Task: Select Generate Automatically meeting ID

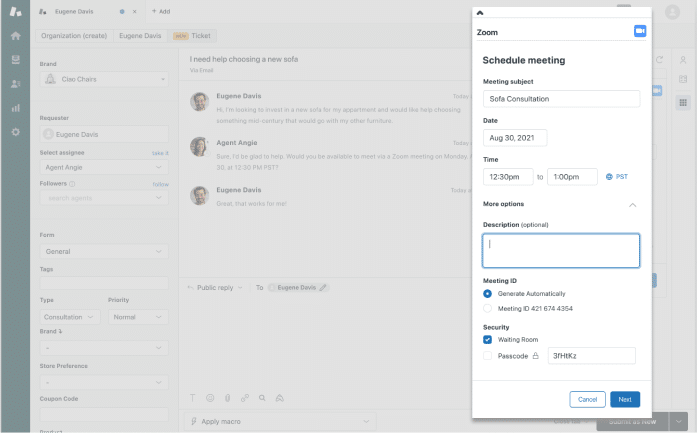Action: pos(487,293)
